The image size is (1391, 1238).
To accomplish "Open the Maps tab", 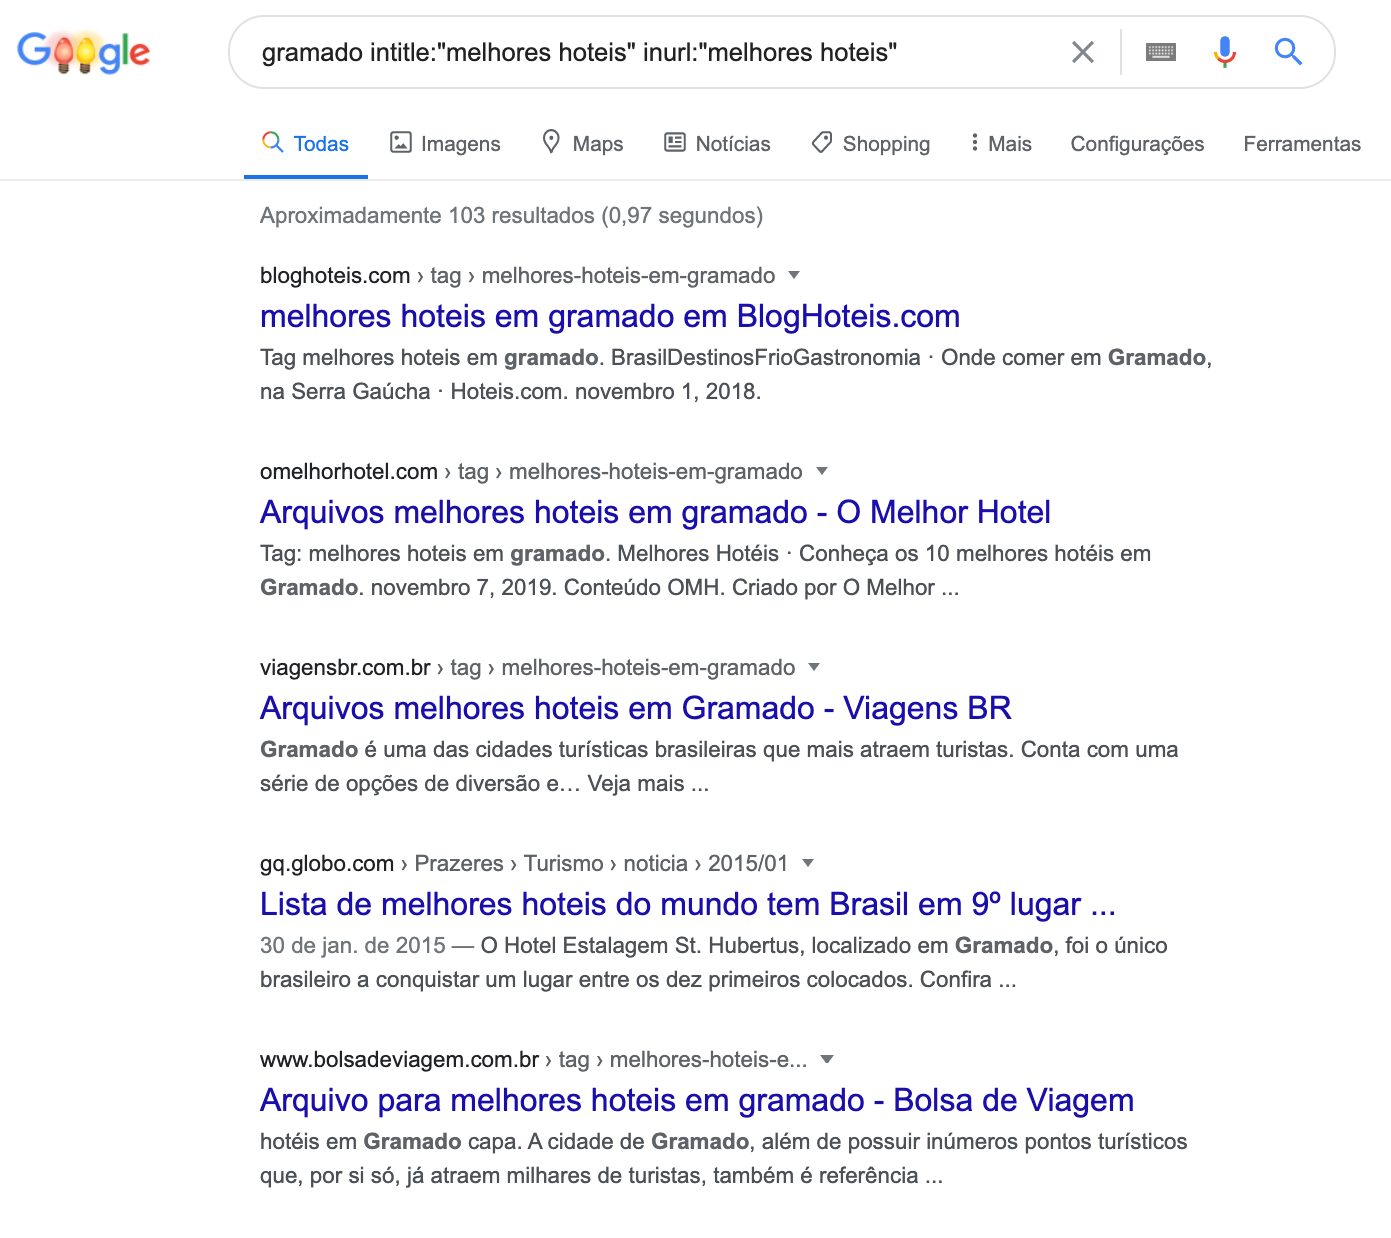I will pyautogui.click(x=582, y=144).
